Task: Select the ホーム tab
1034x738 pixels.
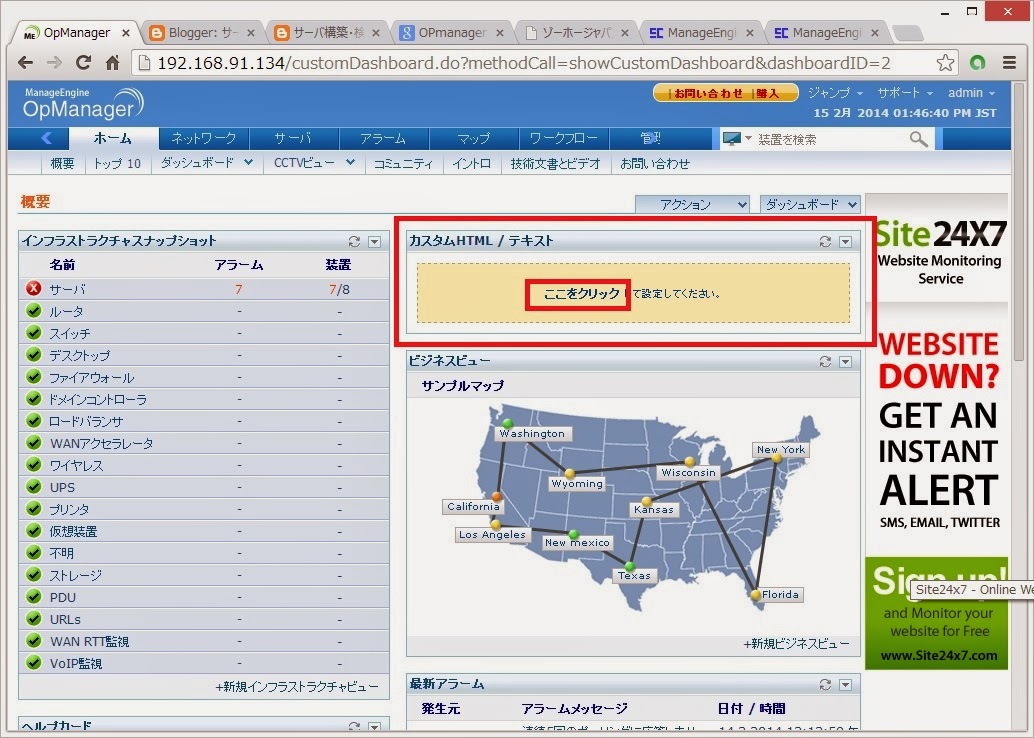Action: coord(113,138)
